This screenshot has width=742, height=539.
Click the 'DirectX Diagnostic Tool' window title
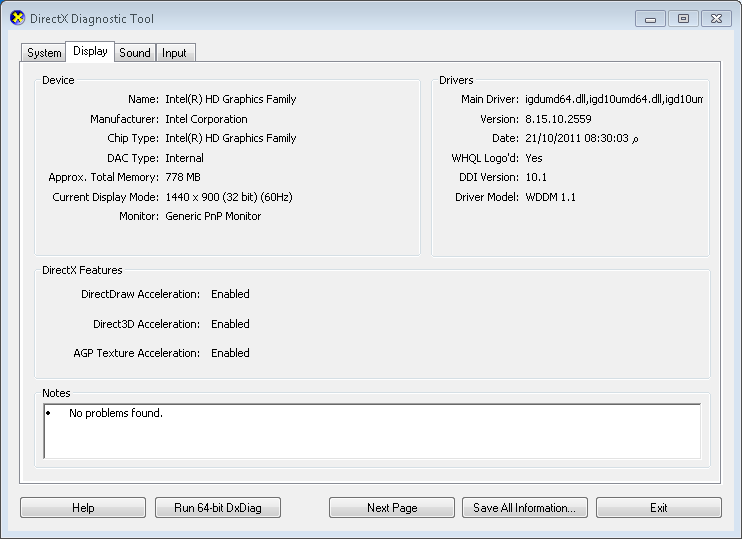coord(92,19)
